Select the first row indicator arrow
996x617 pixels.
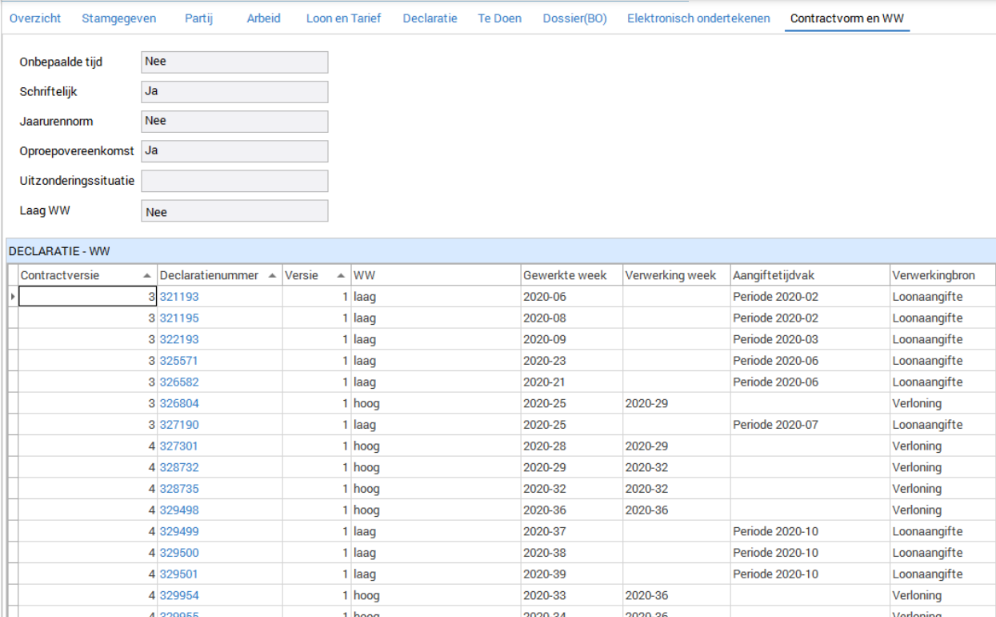pos(12,297)
